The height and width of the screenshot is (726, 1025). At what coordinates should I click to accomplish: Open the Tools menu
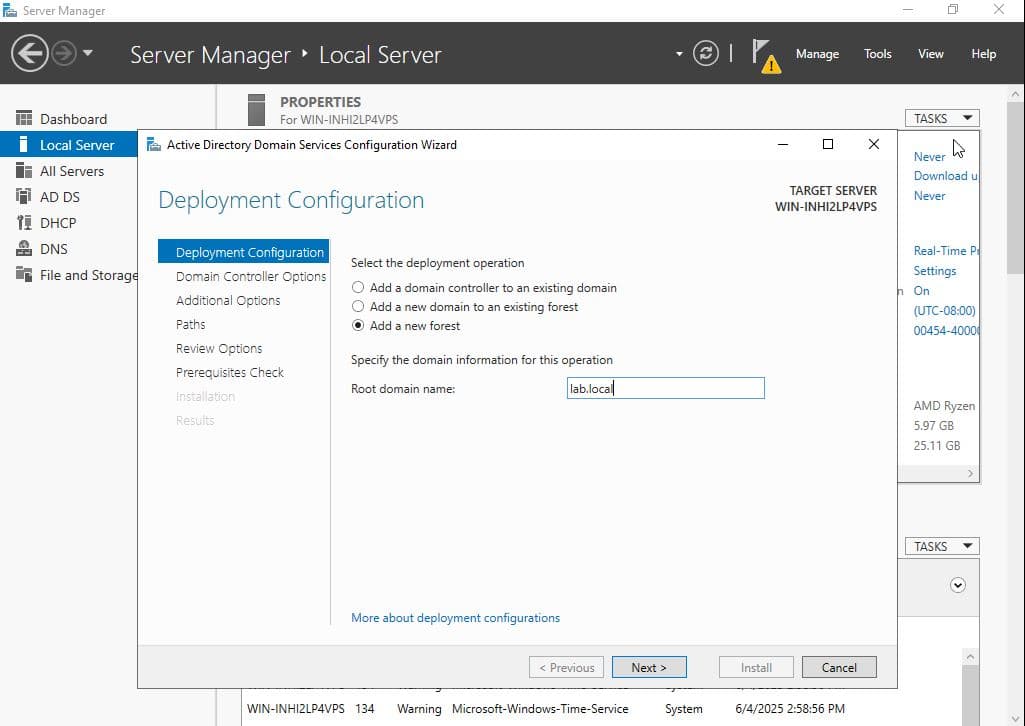pyautogui.click(x=877, y=54)
